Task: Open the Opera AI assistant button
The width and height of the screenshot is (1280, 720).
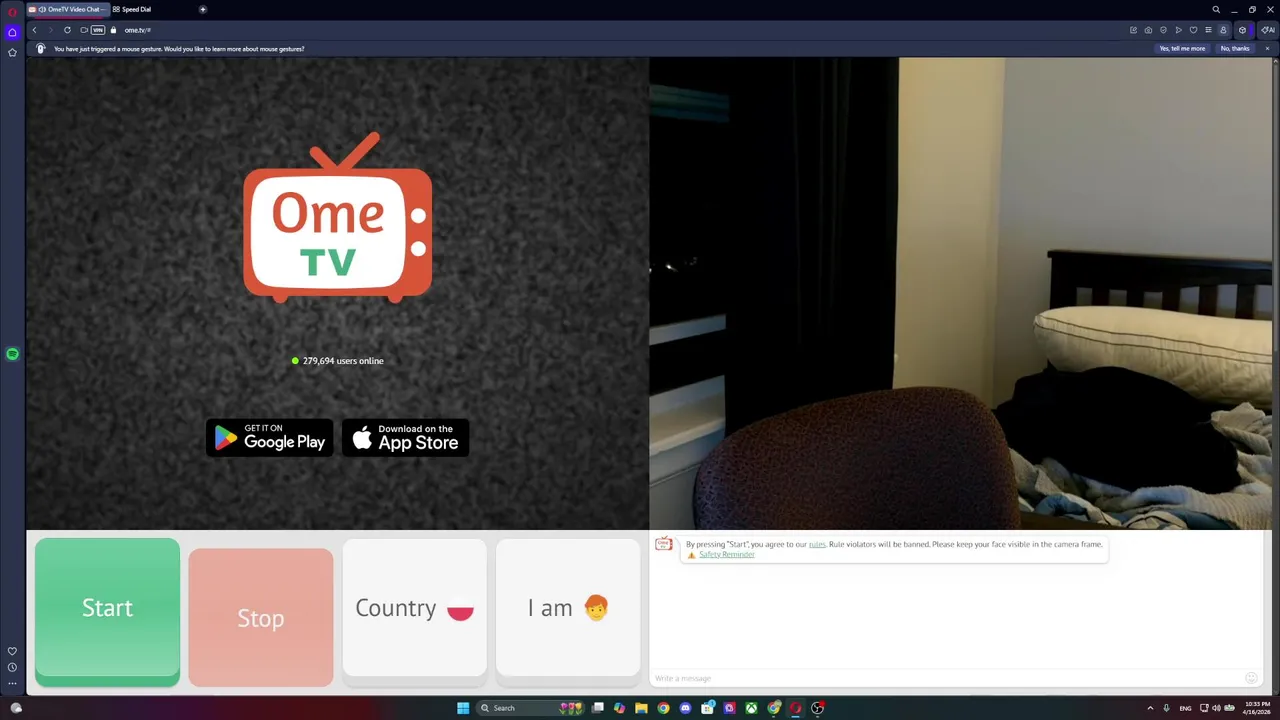Action: tap(1267, 30)
